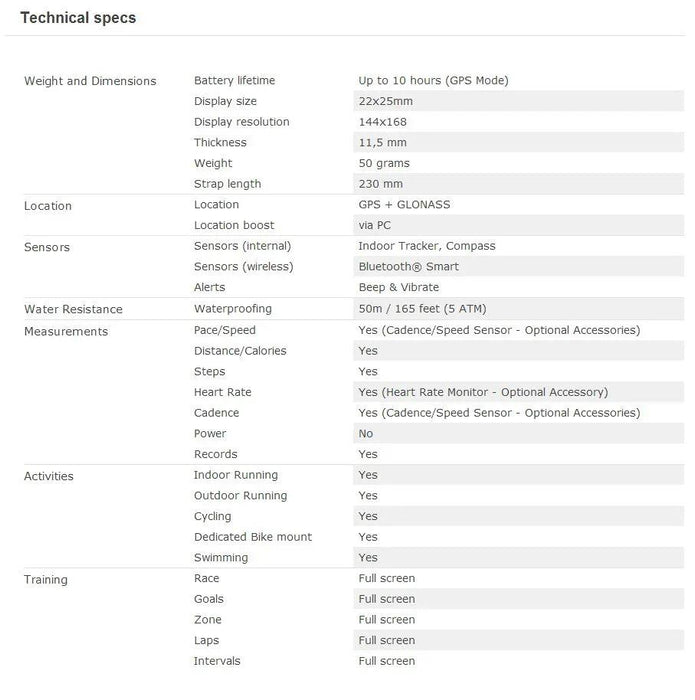Click the Display resolution 144x168 value
The image size is (695, 700).
point(382,122)
